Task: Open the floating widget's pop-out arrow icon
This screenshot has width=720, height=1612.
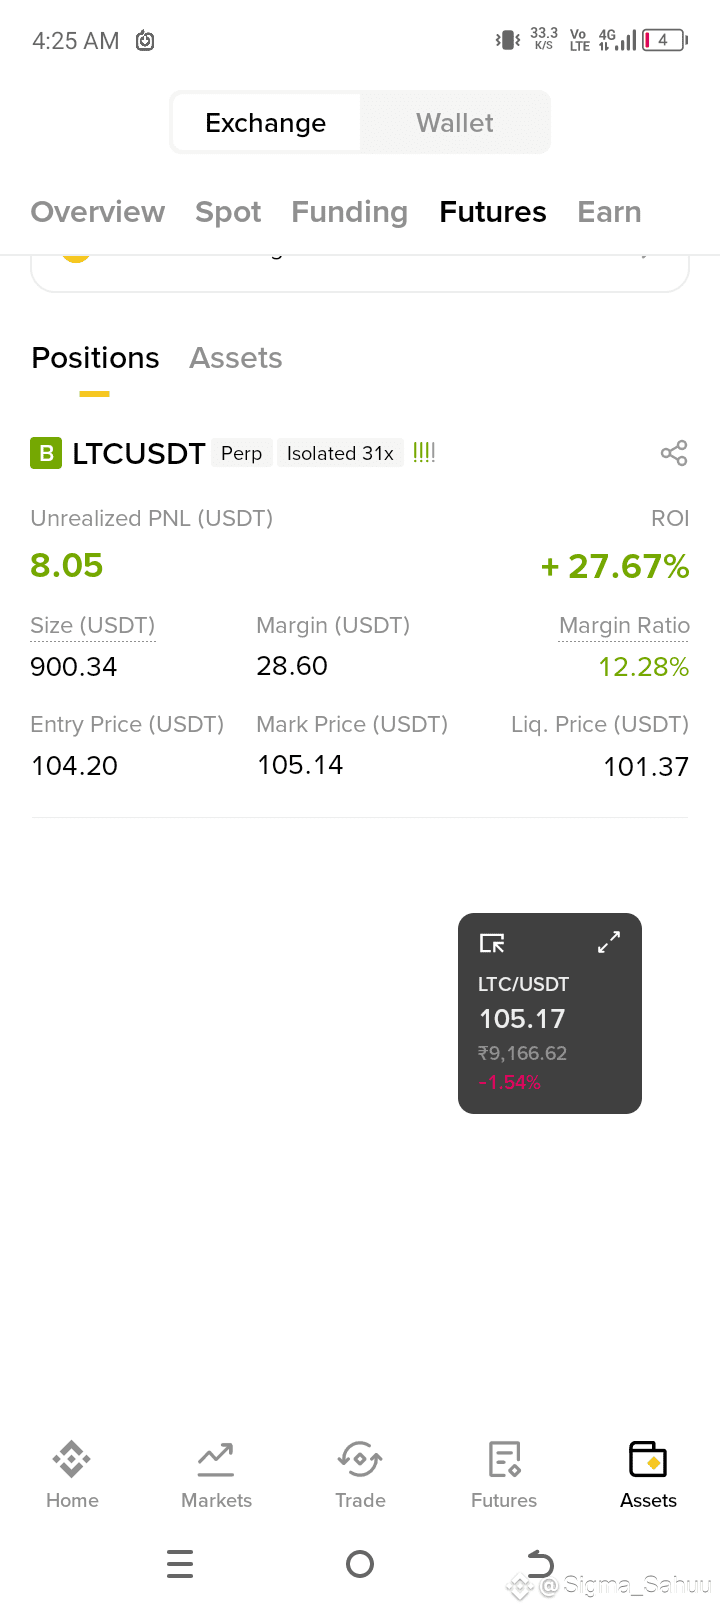Action: 492,943
